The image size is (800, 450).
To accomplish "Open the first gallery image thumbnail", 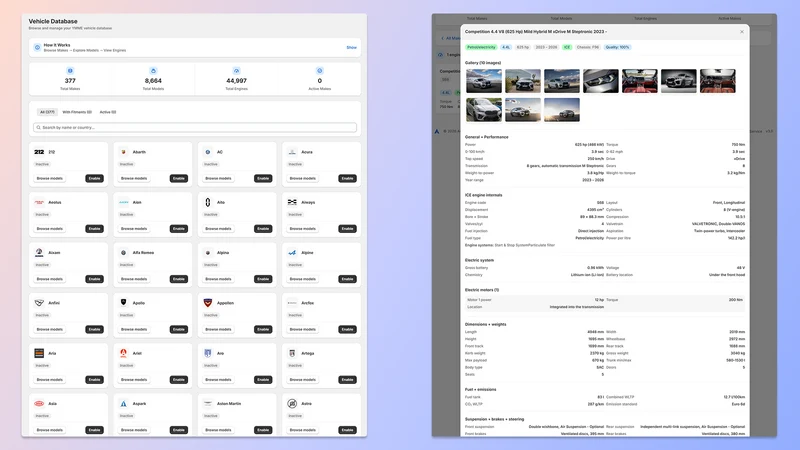I will coord(484,81).
